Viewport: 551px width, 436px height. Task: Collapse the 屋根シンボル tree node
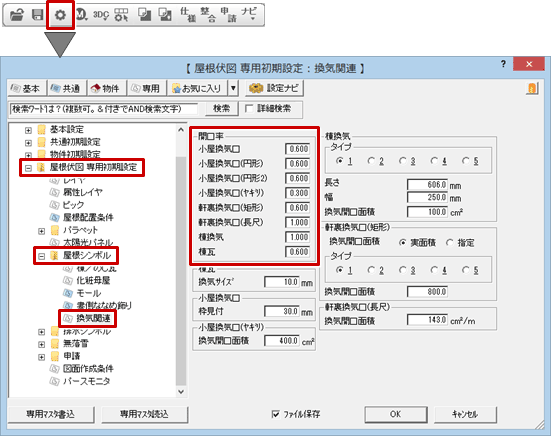click(x=41, y=256)
